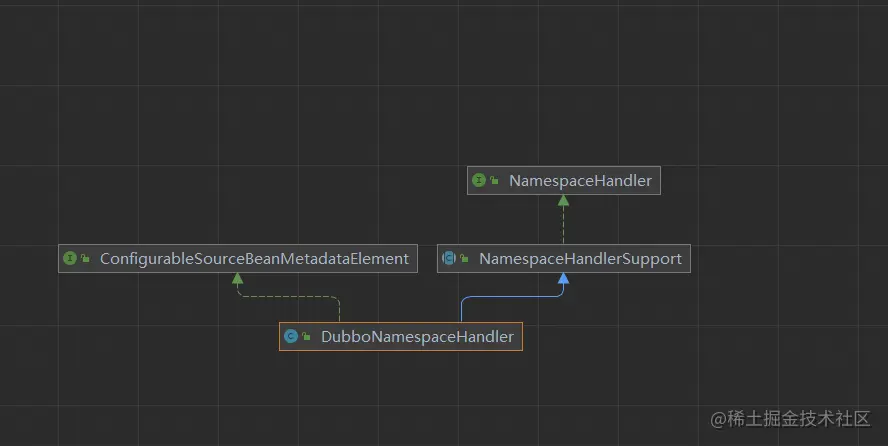
Task: Click abstract class icon of NamespaceHandlerSupport
Action: pyautogui.click(x=449, y=259)
